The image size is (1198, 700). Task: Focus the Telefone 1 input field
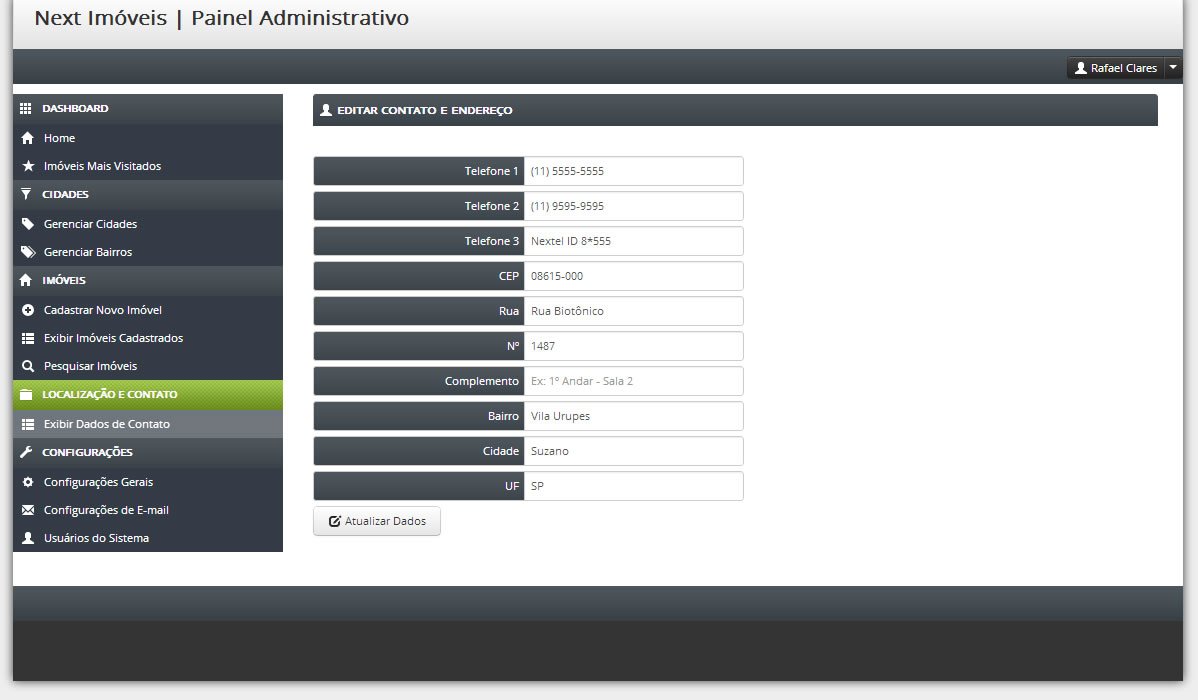[633, 171]
